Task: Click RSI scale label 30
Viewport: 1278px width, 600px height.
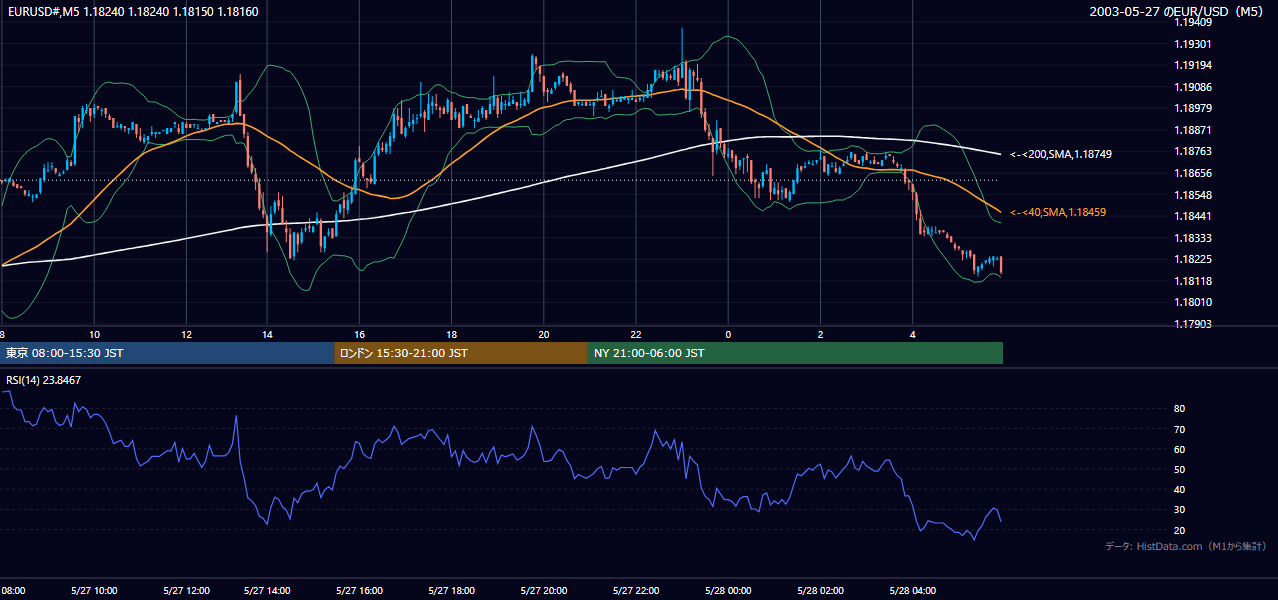Action: point(1180,510)
